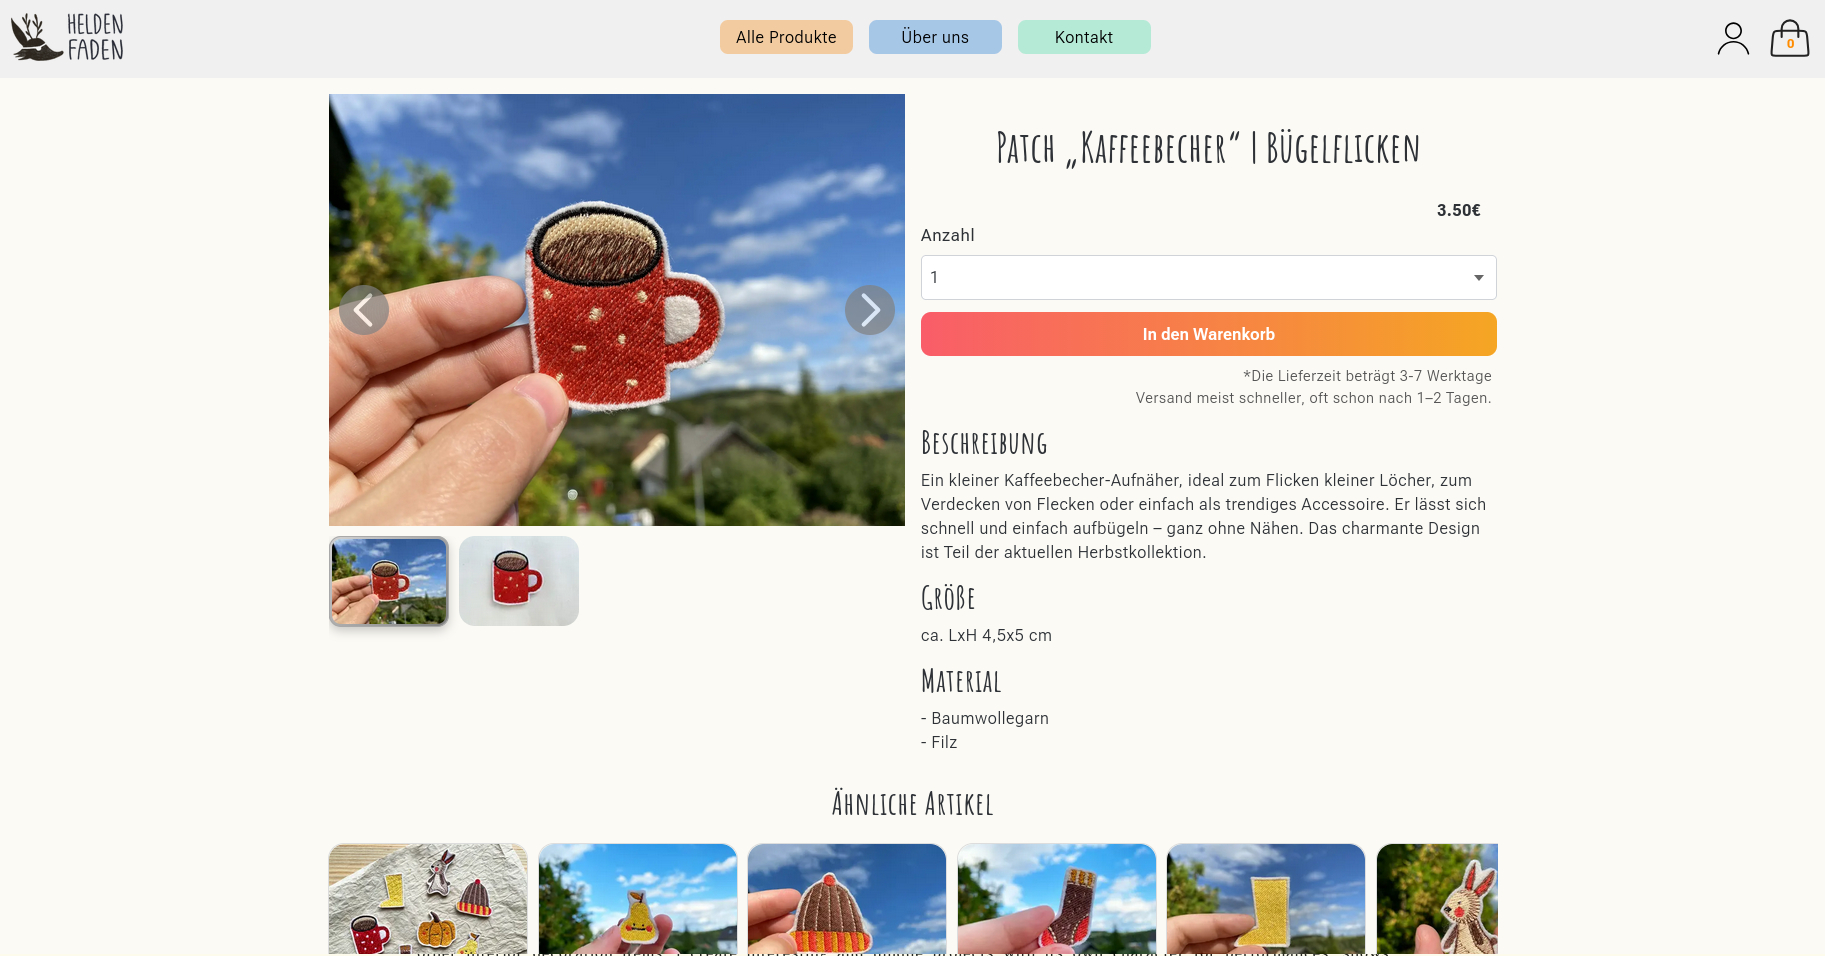Open the Kontakt page
The height and width of the screenshot is (956, 1825).
1084,37
